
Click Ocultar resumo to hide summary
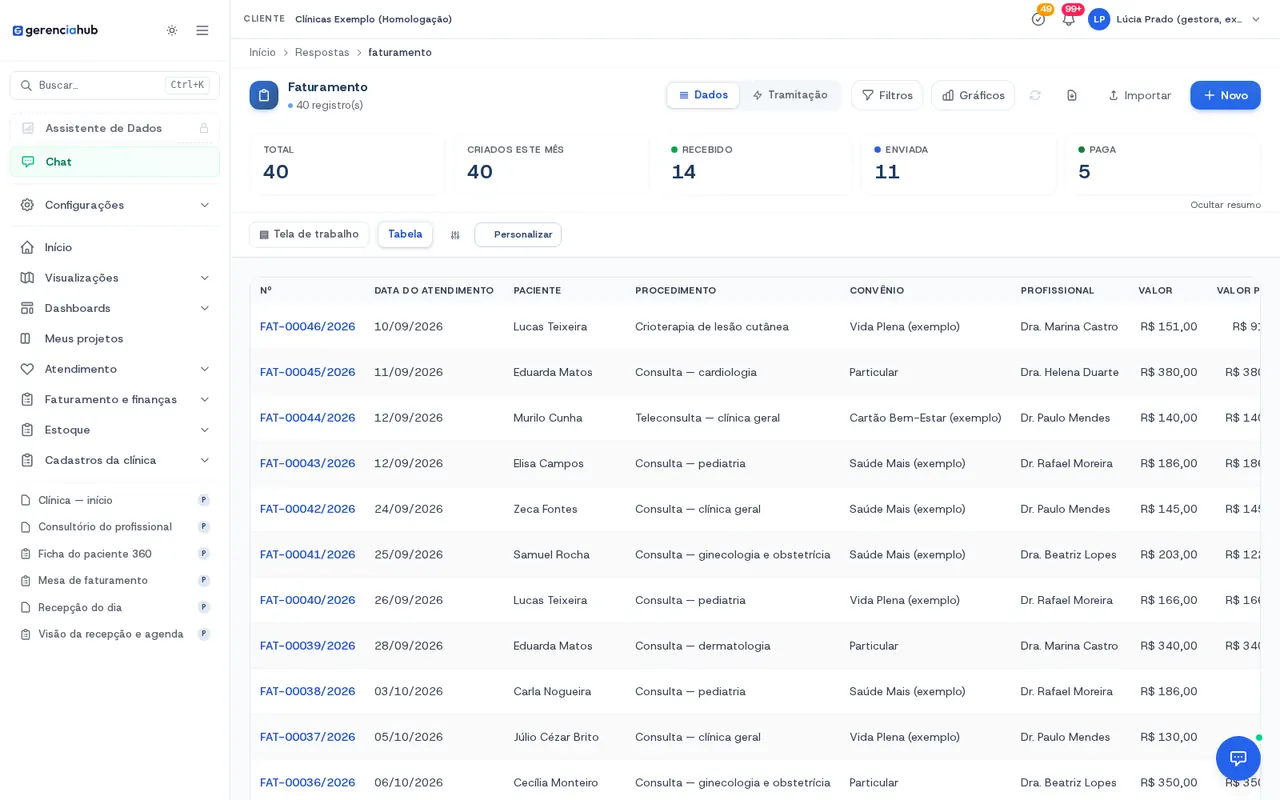(1225, 205)
